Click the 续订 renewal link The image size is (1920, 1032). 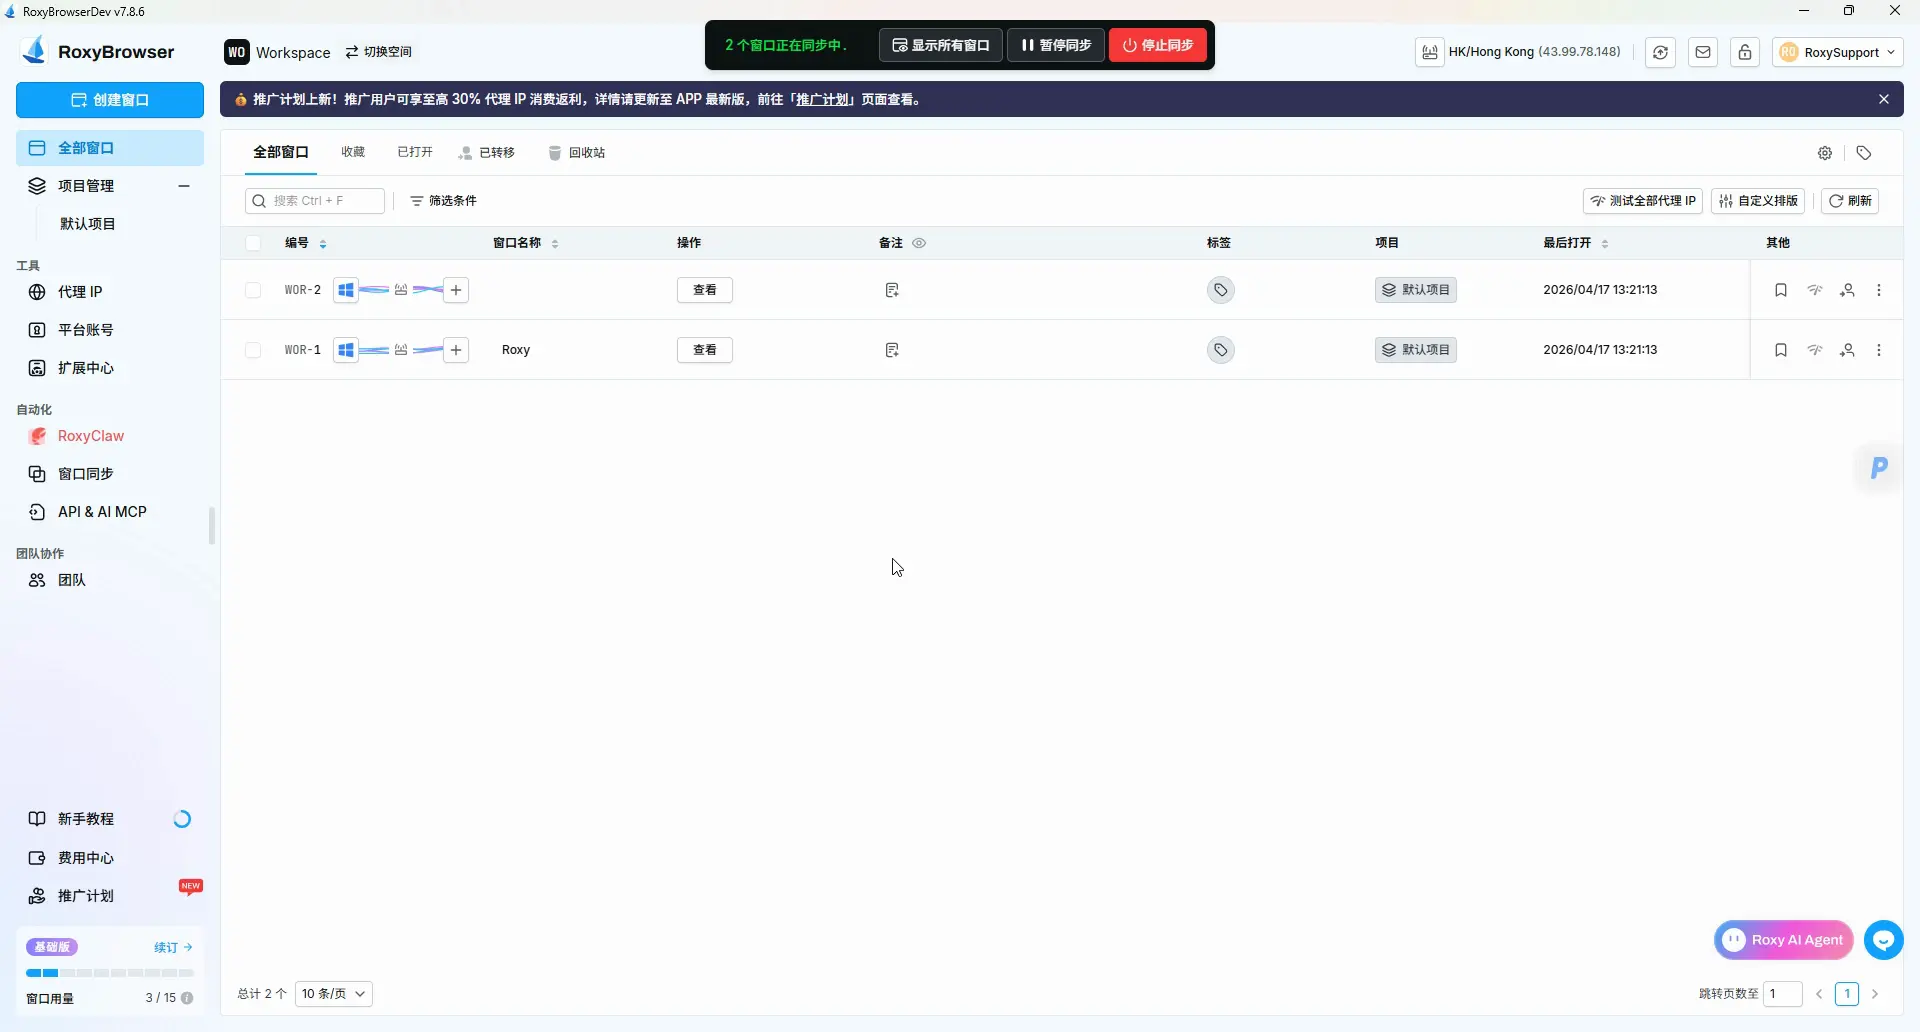tap(173, 947)
